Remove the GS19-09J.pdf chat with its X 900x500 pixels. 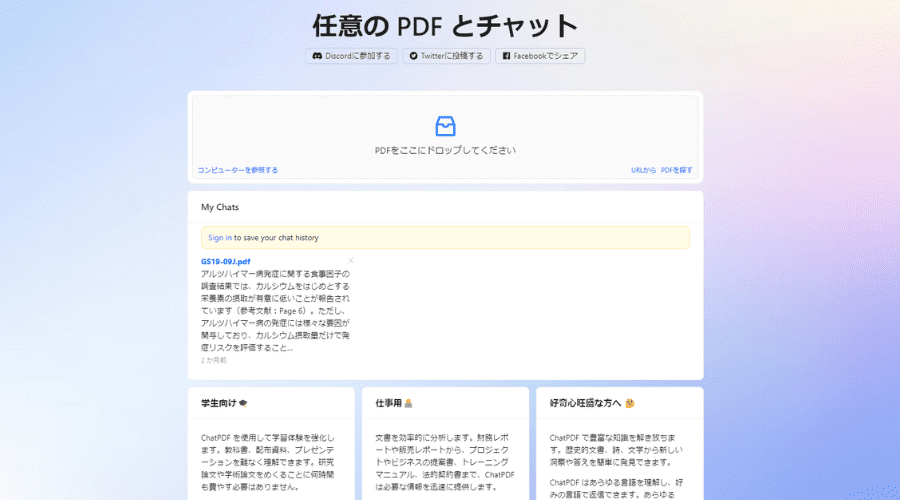click(351, 260)
